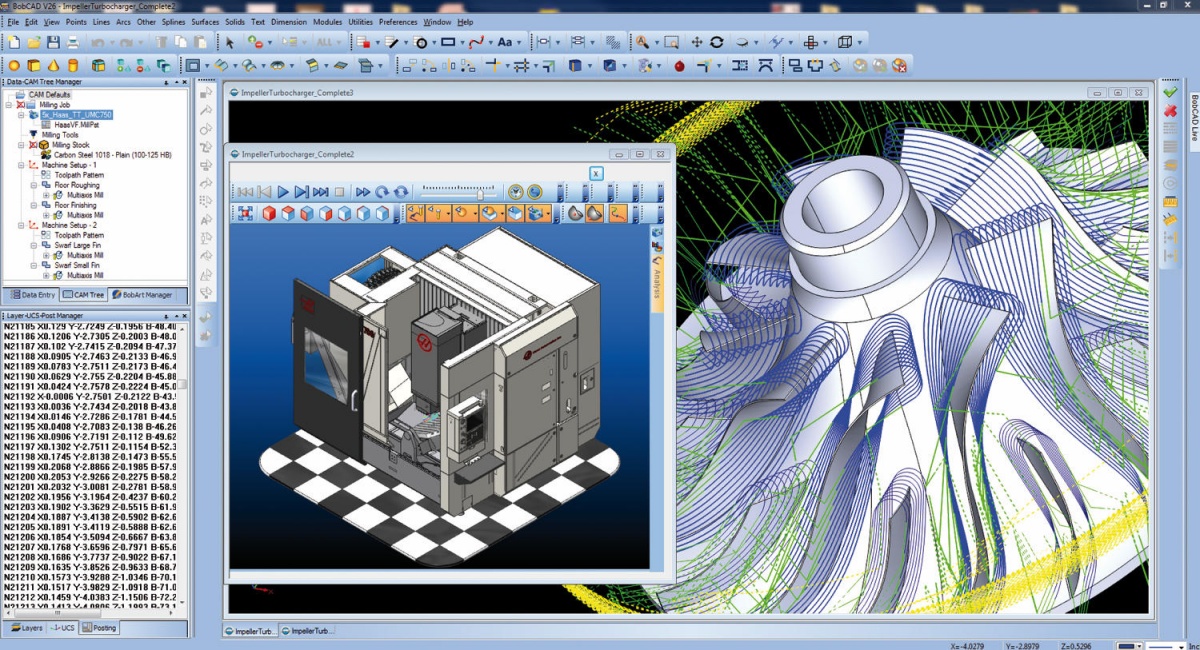1200x650 pixels.
Task: Toggle the orange stock display button
Action: 492,213
